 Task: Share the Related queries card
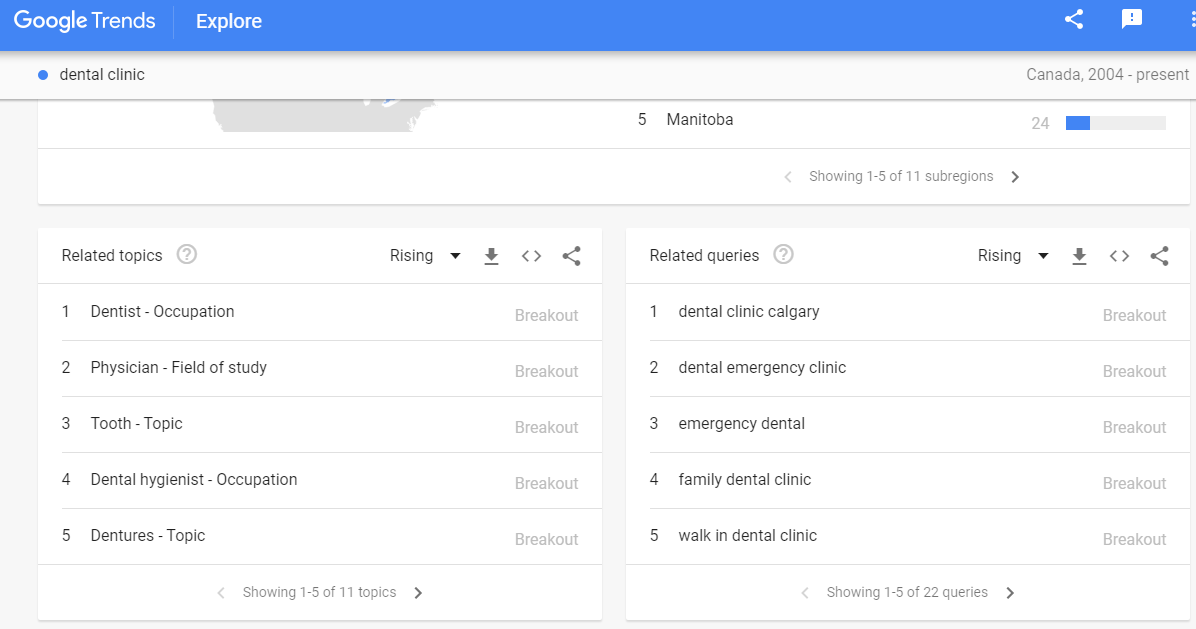click(1159, 256)
